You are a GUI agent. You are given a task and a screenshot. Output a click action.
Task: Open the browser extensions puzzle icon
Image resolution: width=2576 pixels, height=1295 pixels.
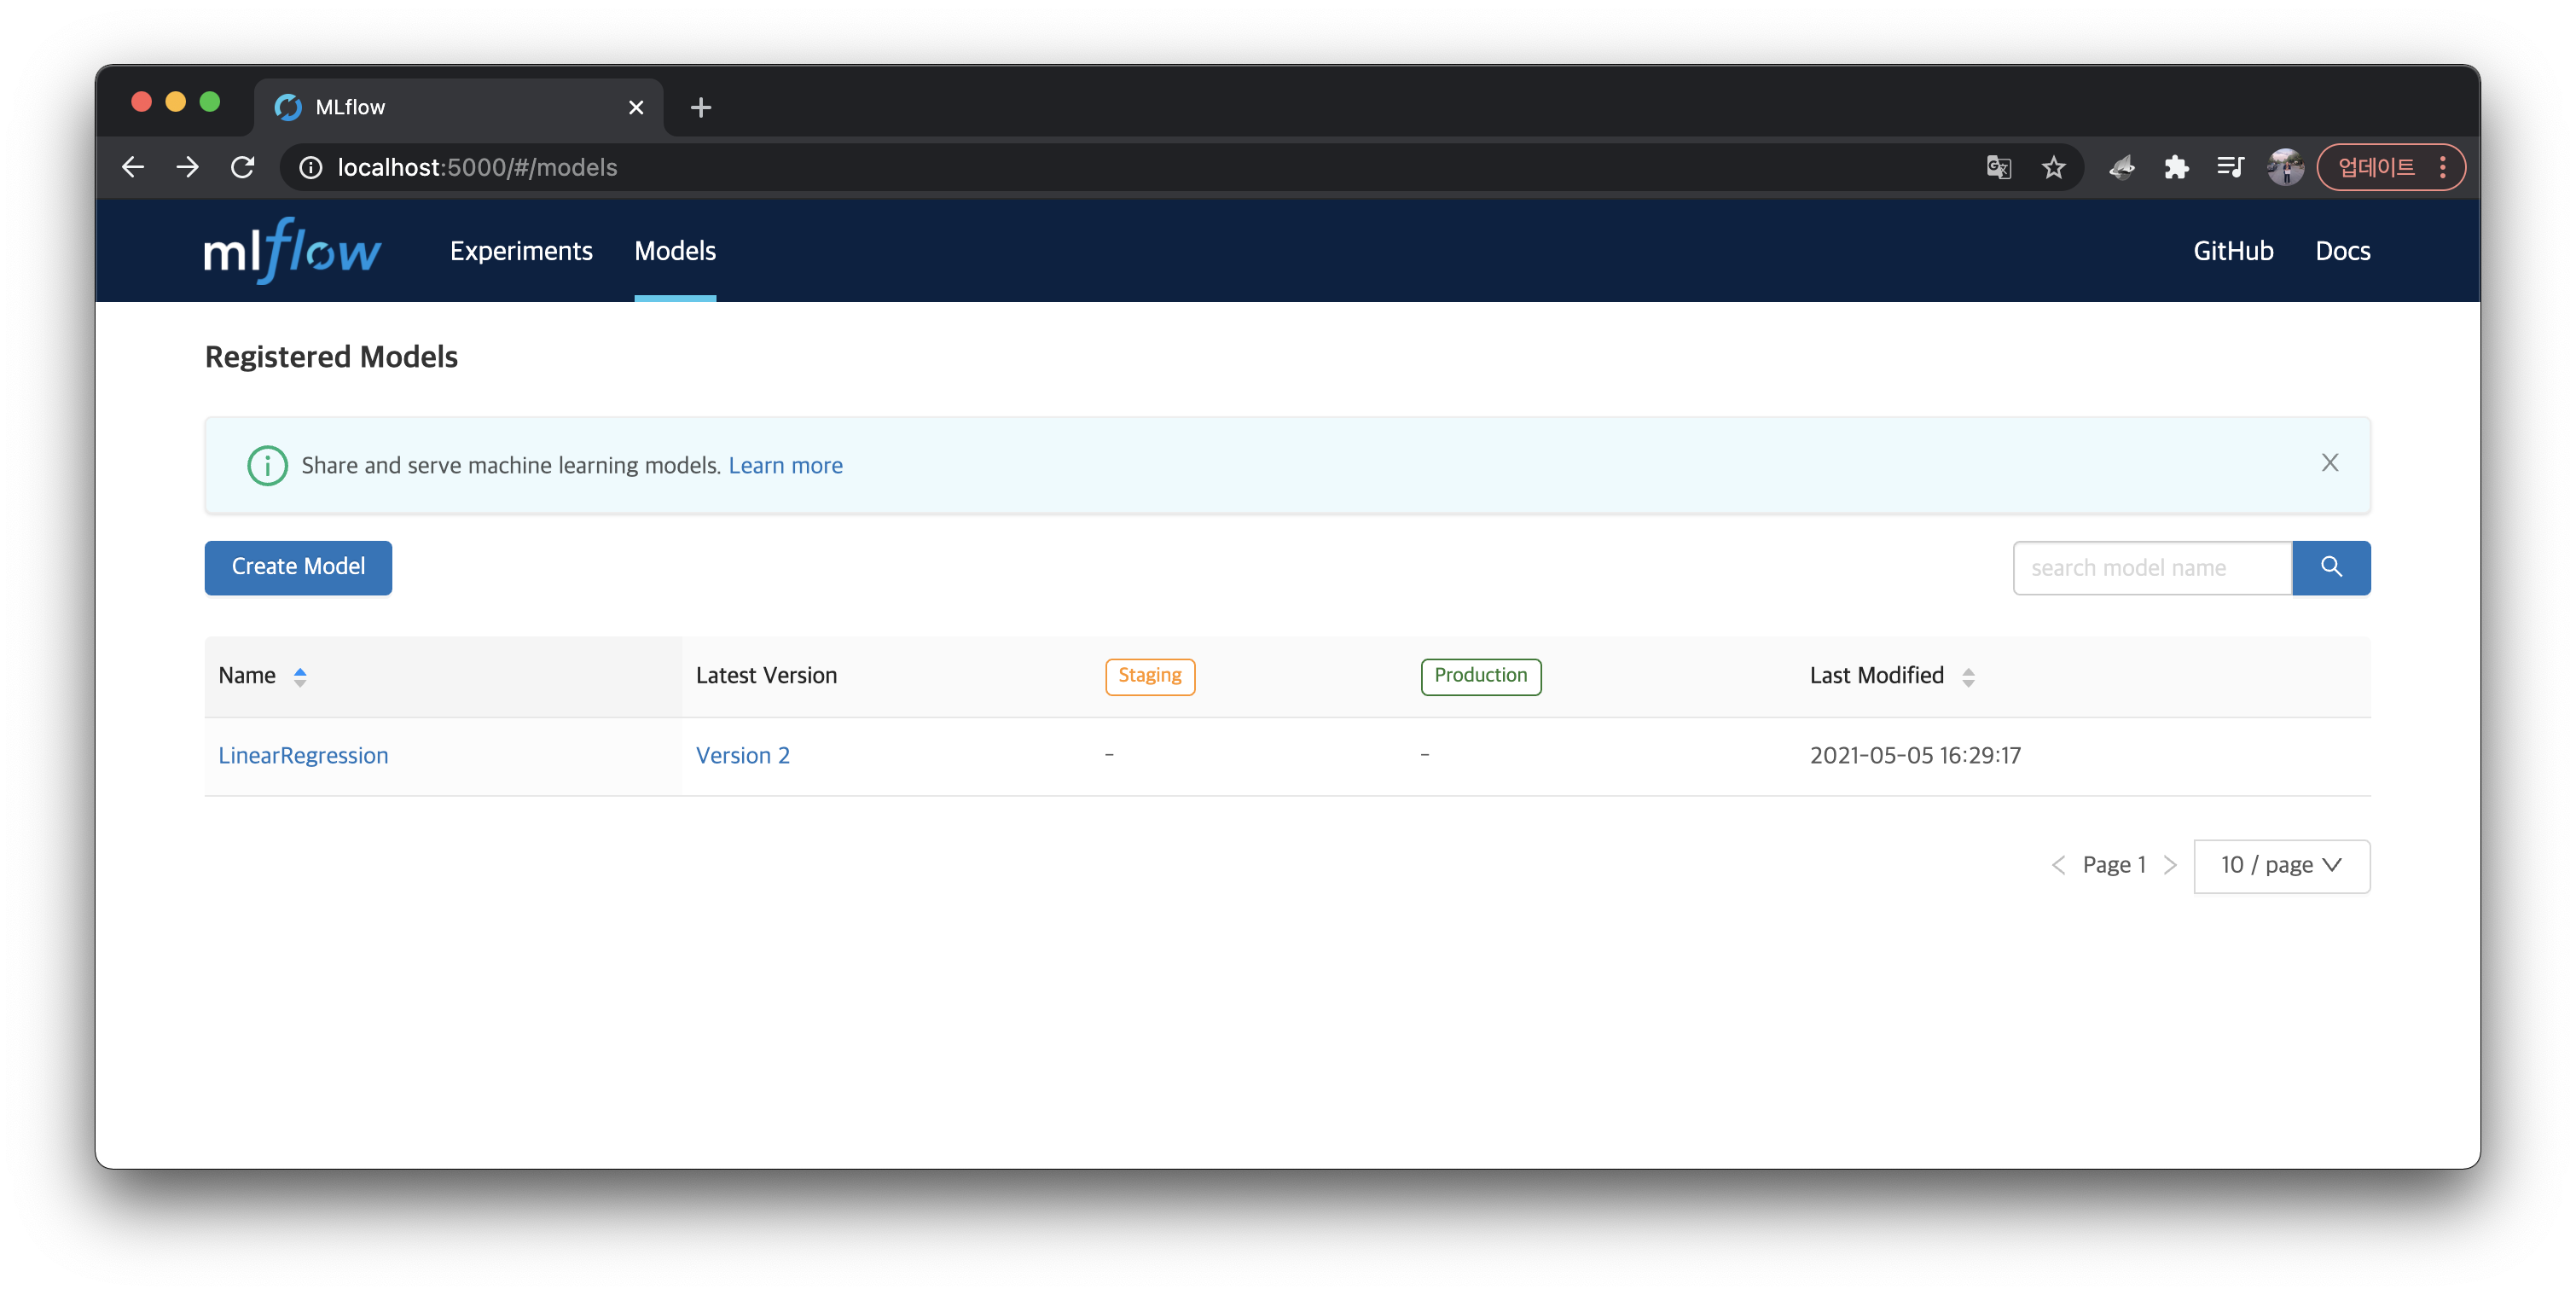pyautogui.click(x=2176, y=167)
